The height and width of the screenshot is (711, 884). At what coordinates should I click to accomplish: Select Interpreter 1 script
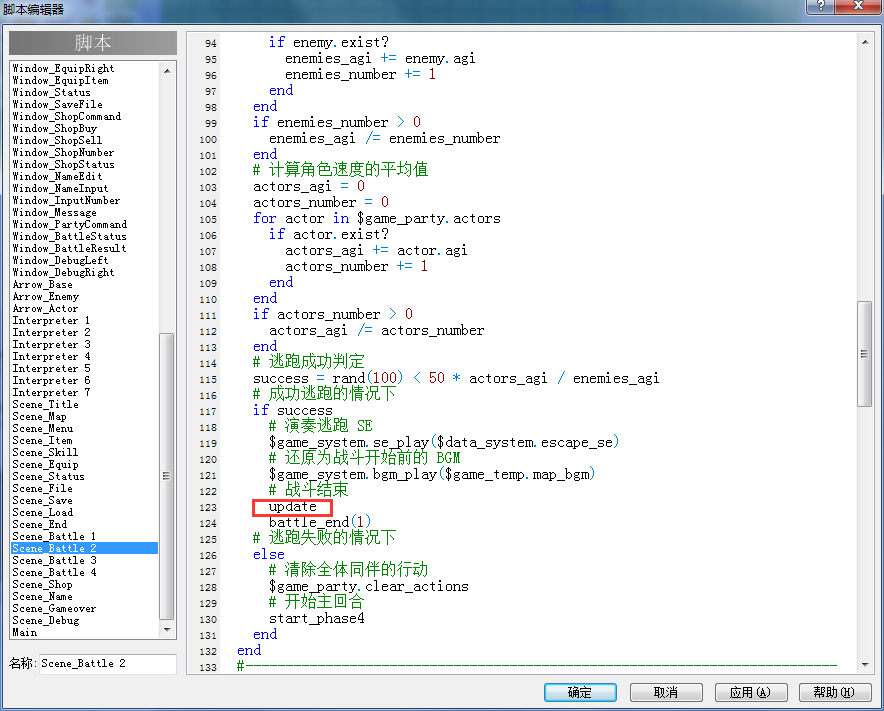[x=51, y=320]
